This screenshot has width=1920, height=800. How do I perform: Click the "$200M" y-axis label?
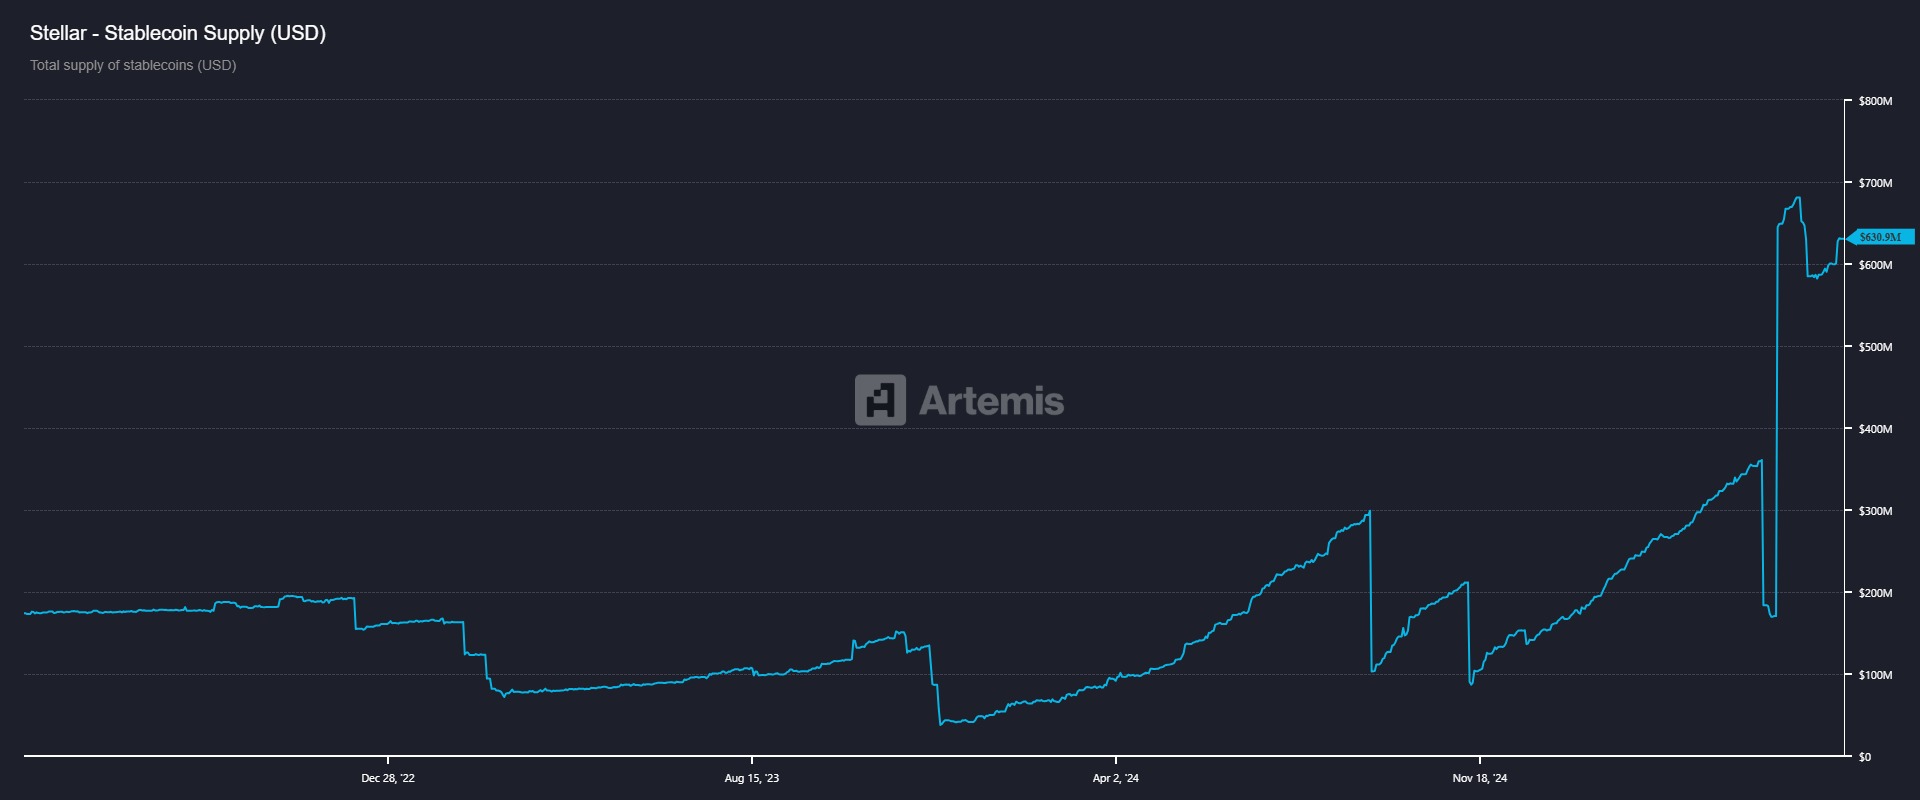coord(1875,593)
